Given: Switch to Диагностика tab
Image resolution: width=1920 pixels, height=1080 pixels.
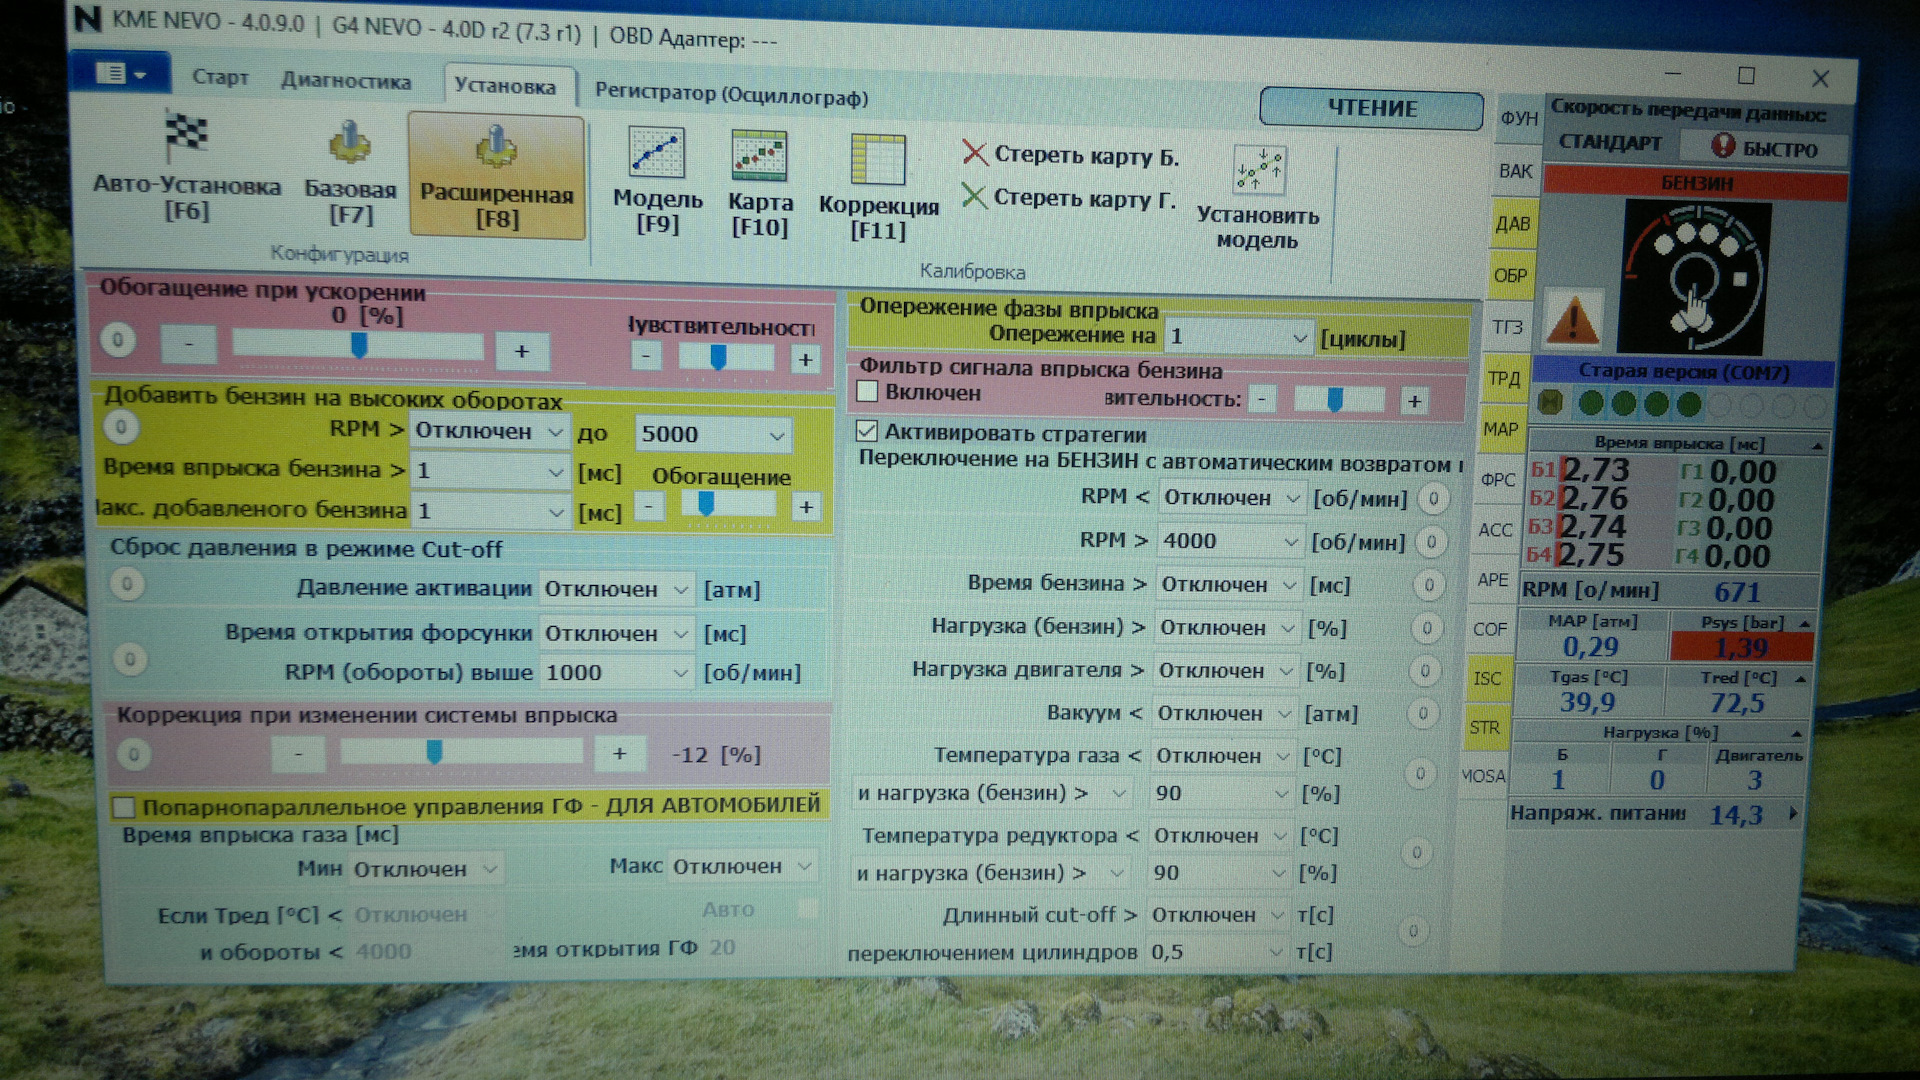Looking at the screenshot, I should coord(345,81).
